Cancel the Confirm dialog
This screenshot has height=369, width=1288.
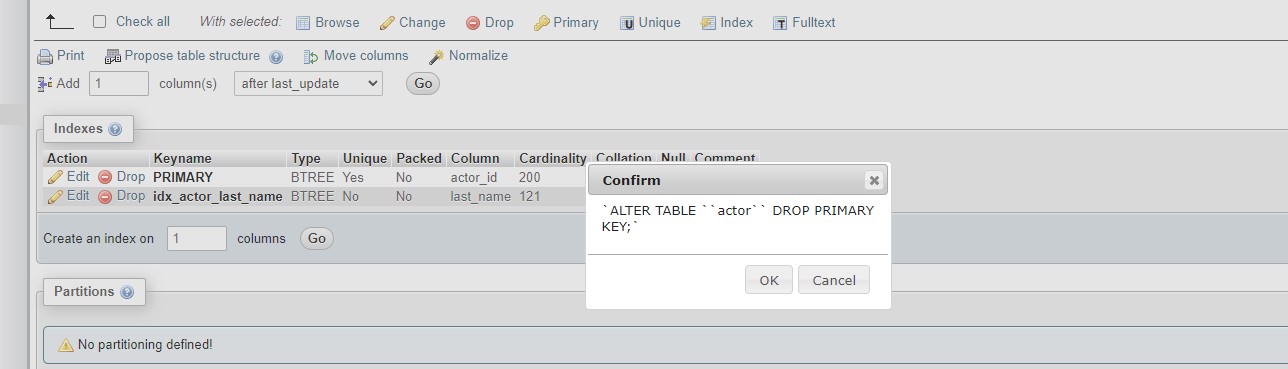(x=834, y=280)
